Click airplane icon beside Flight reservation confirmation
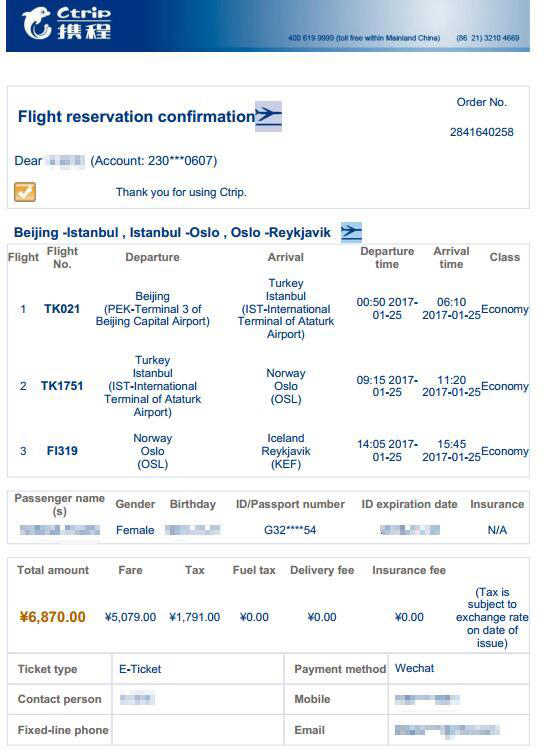 coord(268,116)
